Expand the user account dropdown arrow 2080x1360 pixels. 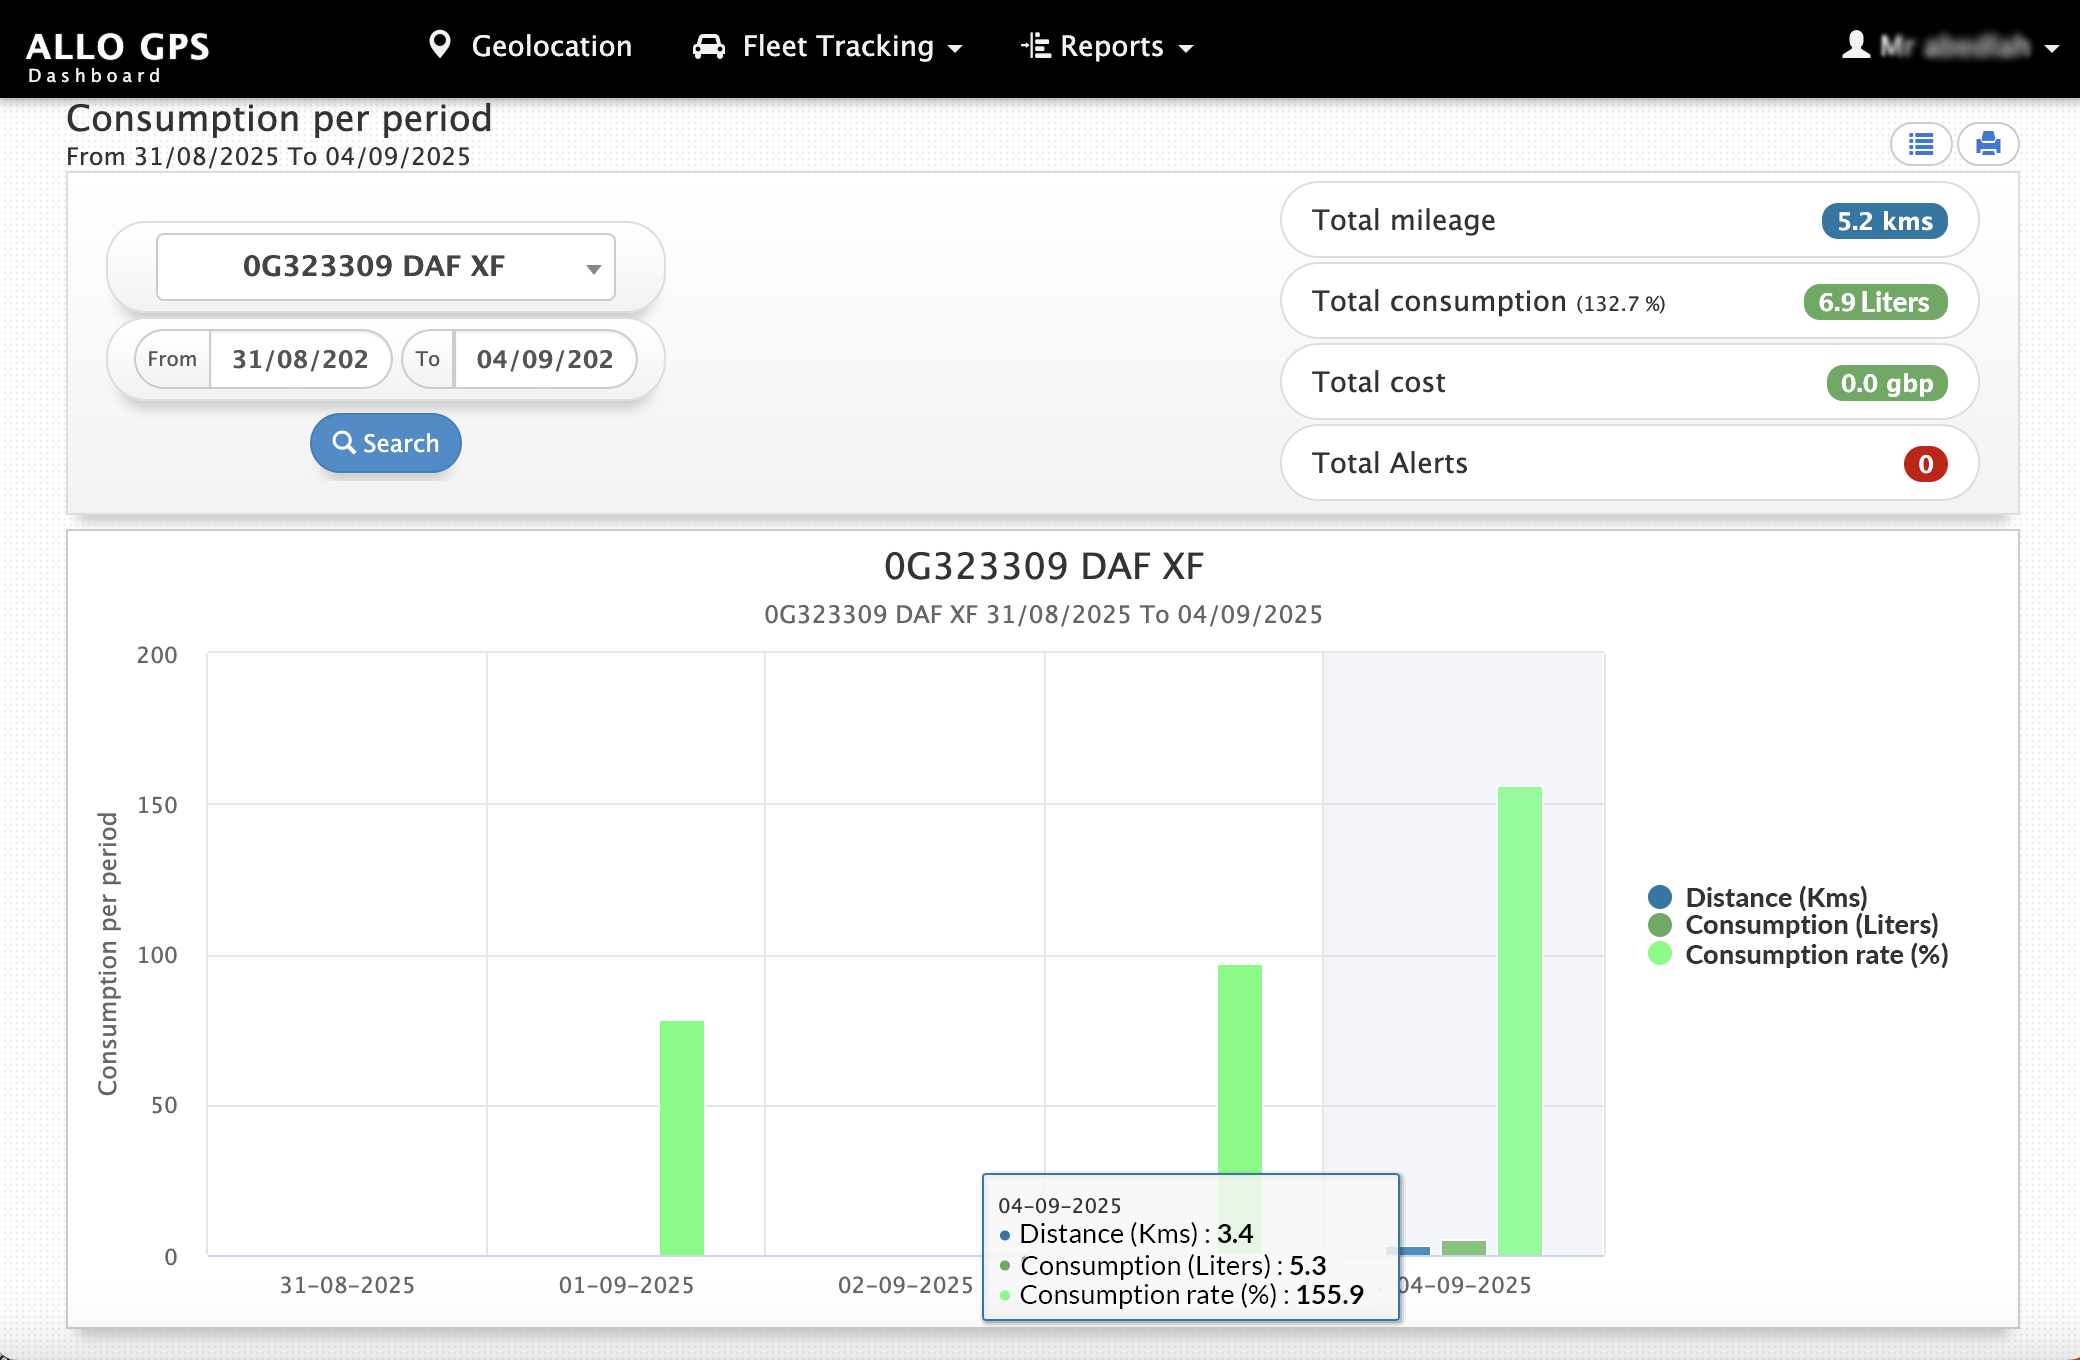coord(2051,48)
